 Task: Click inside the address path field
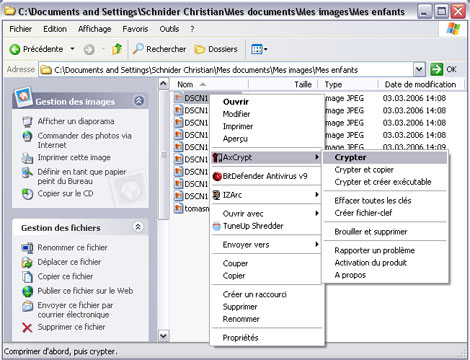point(227,70)
